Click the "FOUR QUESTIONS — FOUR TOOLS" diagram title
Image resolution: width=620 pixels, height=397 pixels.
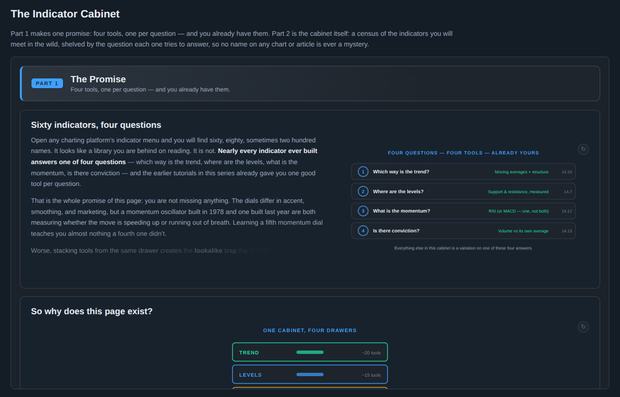463,153
